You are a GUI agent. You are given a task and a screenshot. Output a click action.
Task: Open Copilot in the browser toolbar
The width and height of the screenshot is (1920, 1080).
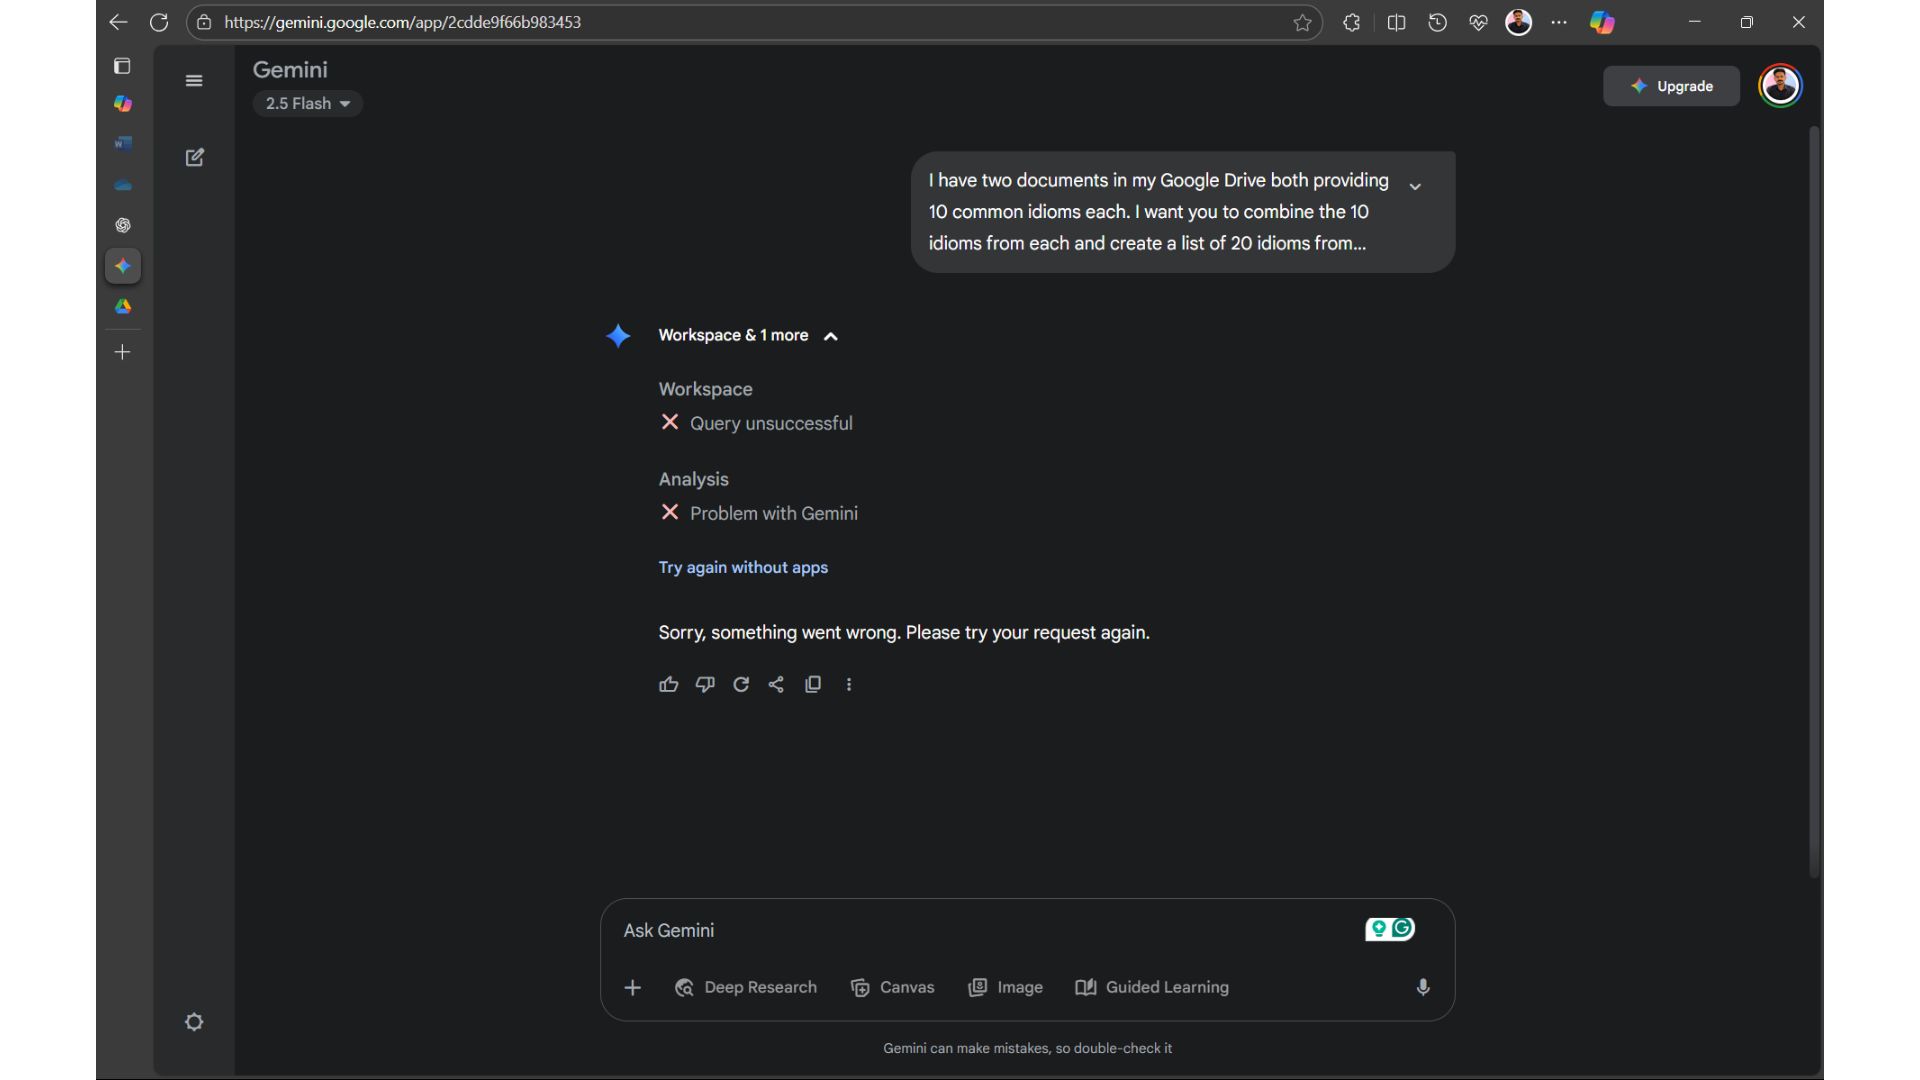(1602, 22)
